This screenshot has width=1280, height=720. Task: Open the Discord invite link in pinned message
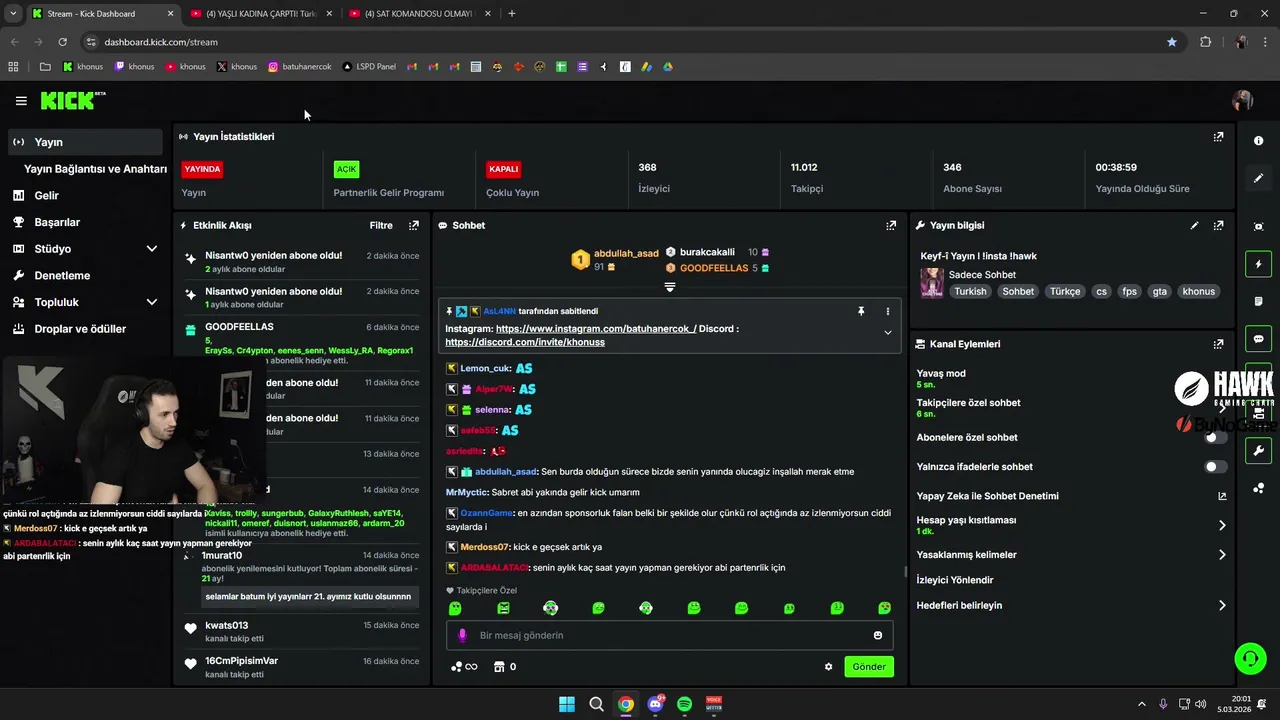[525, 342]
